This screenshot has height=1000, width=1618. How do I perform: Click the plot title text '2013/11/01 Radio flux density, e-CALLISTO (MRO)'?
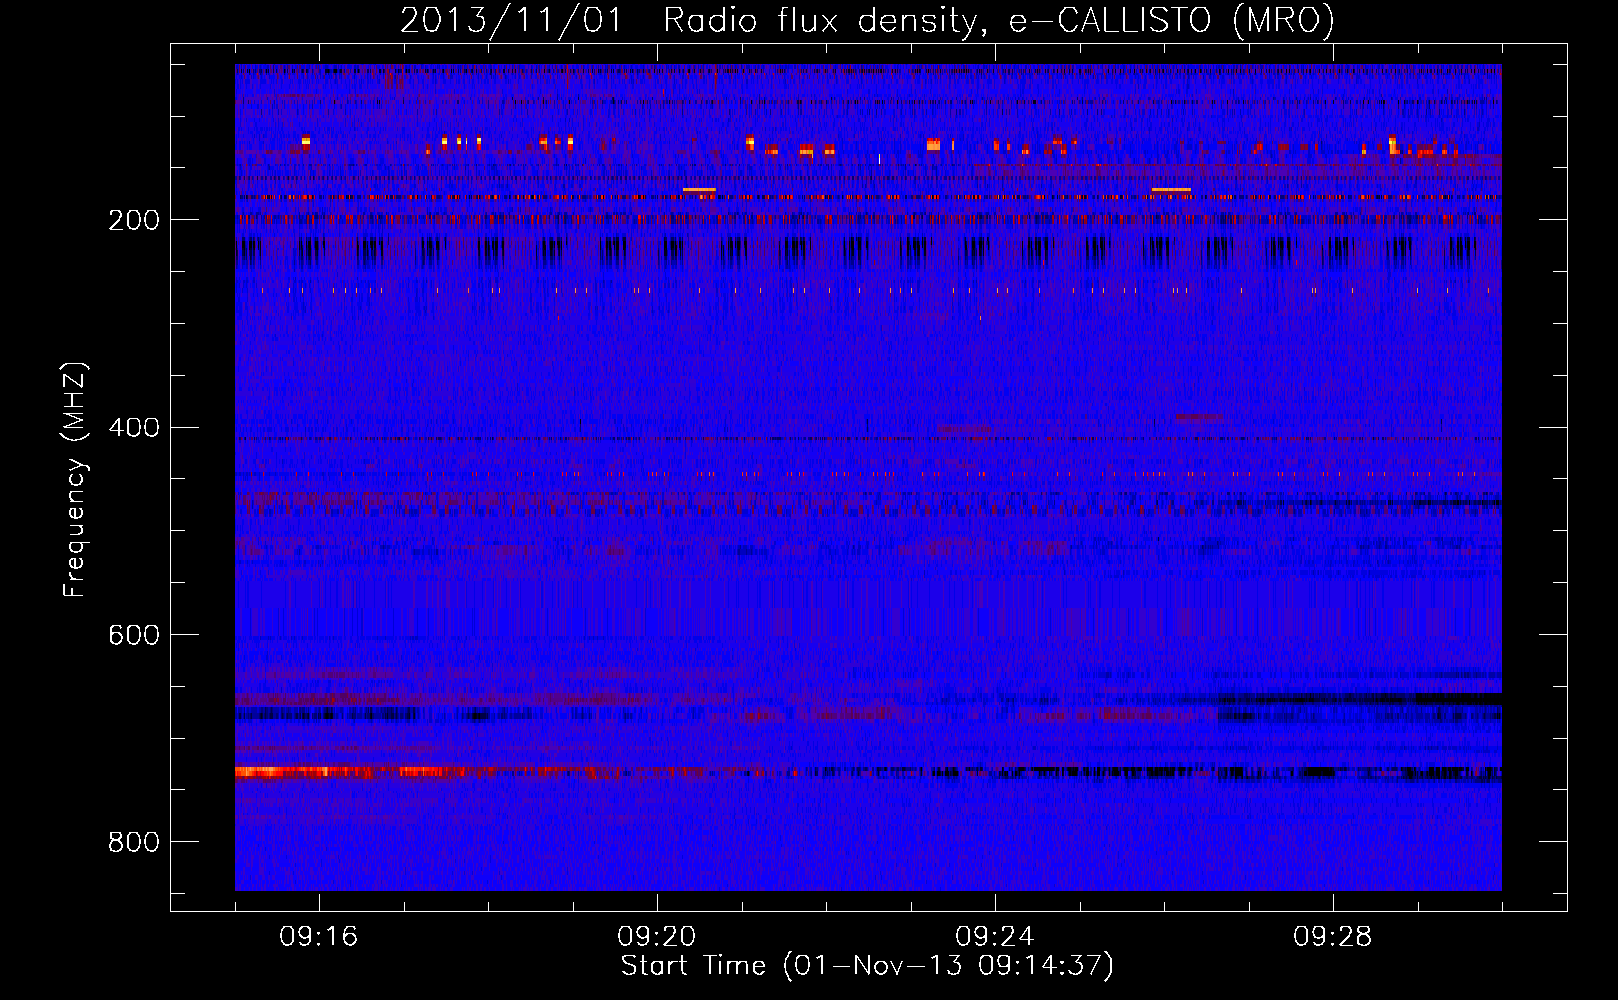point(867,21)
